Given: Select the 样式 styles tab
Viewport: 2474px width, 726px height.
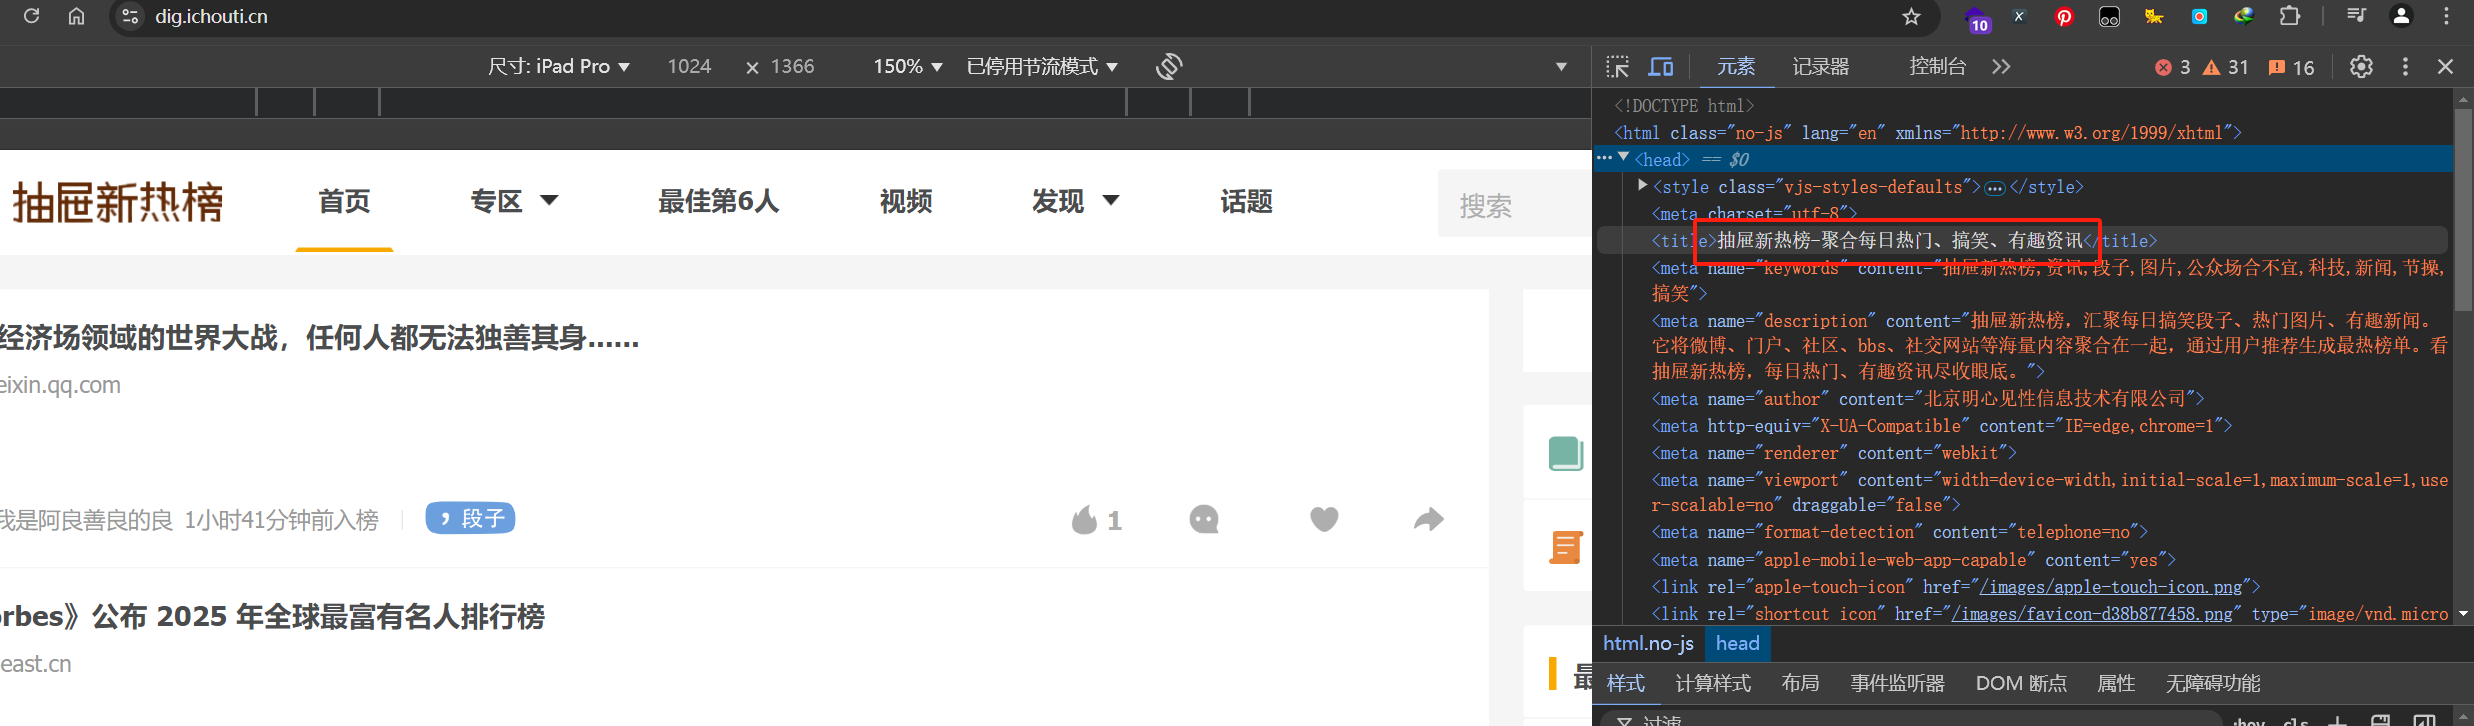Looking at the screenshot, I should click(1626, 683).
